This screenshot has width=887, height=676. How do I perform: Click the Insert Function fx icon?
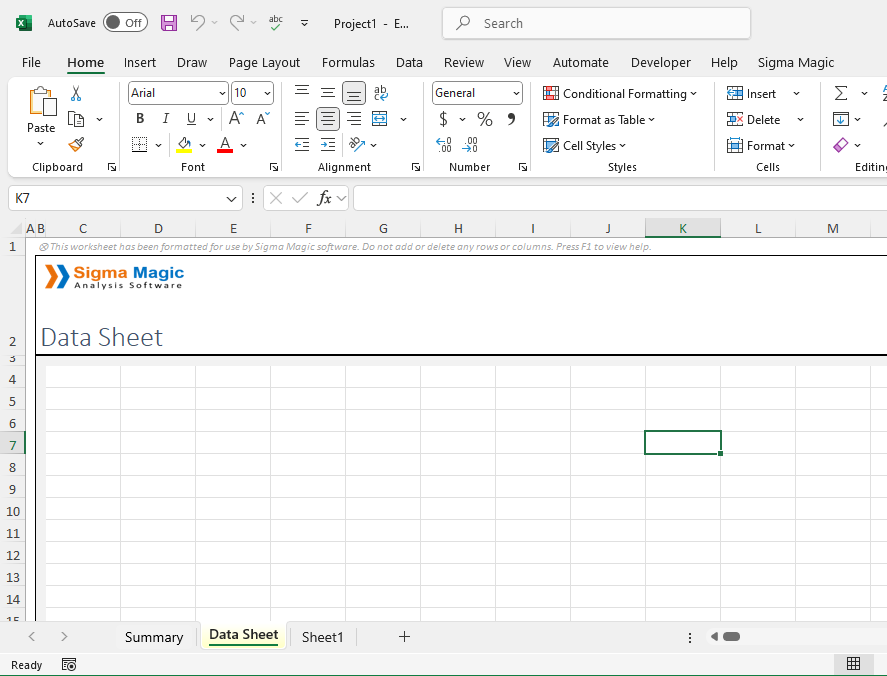tap(324, 198)
